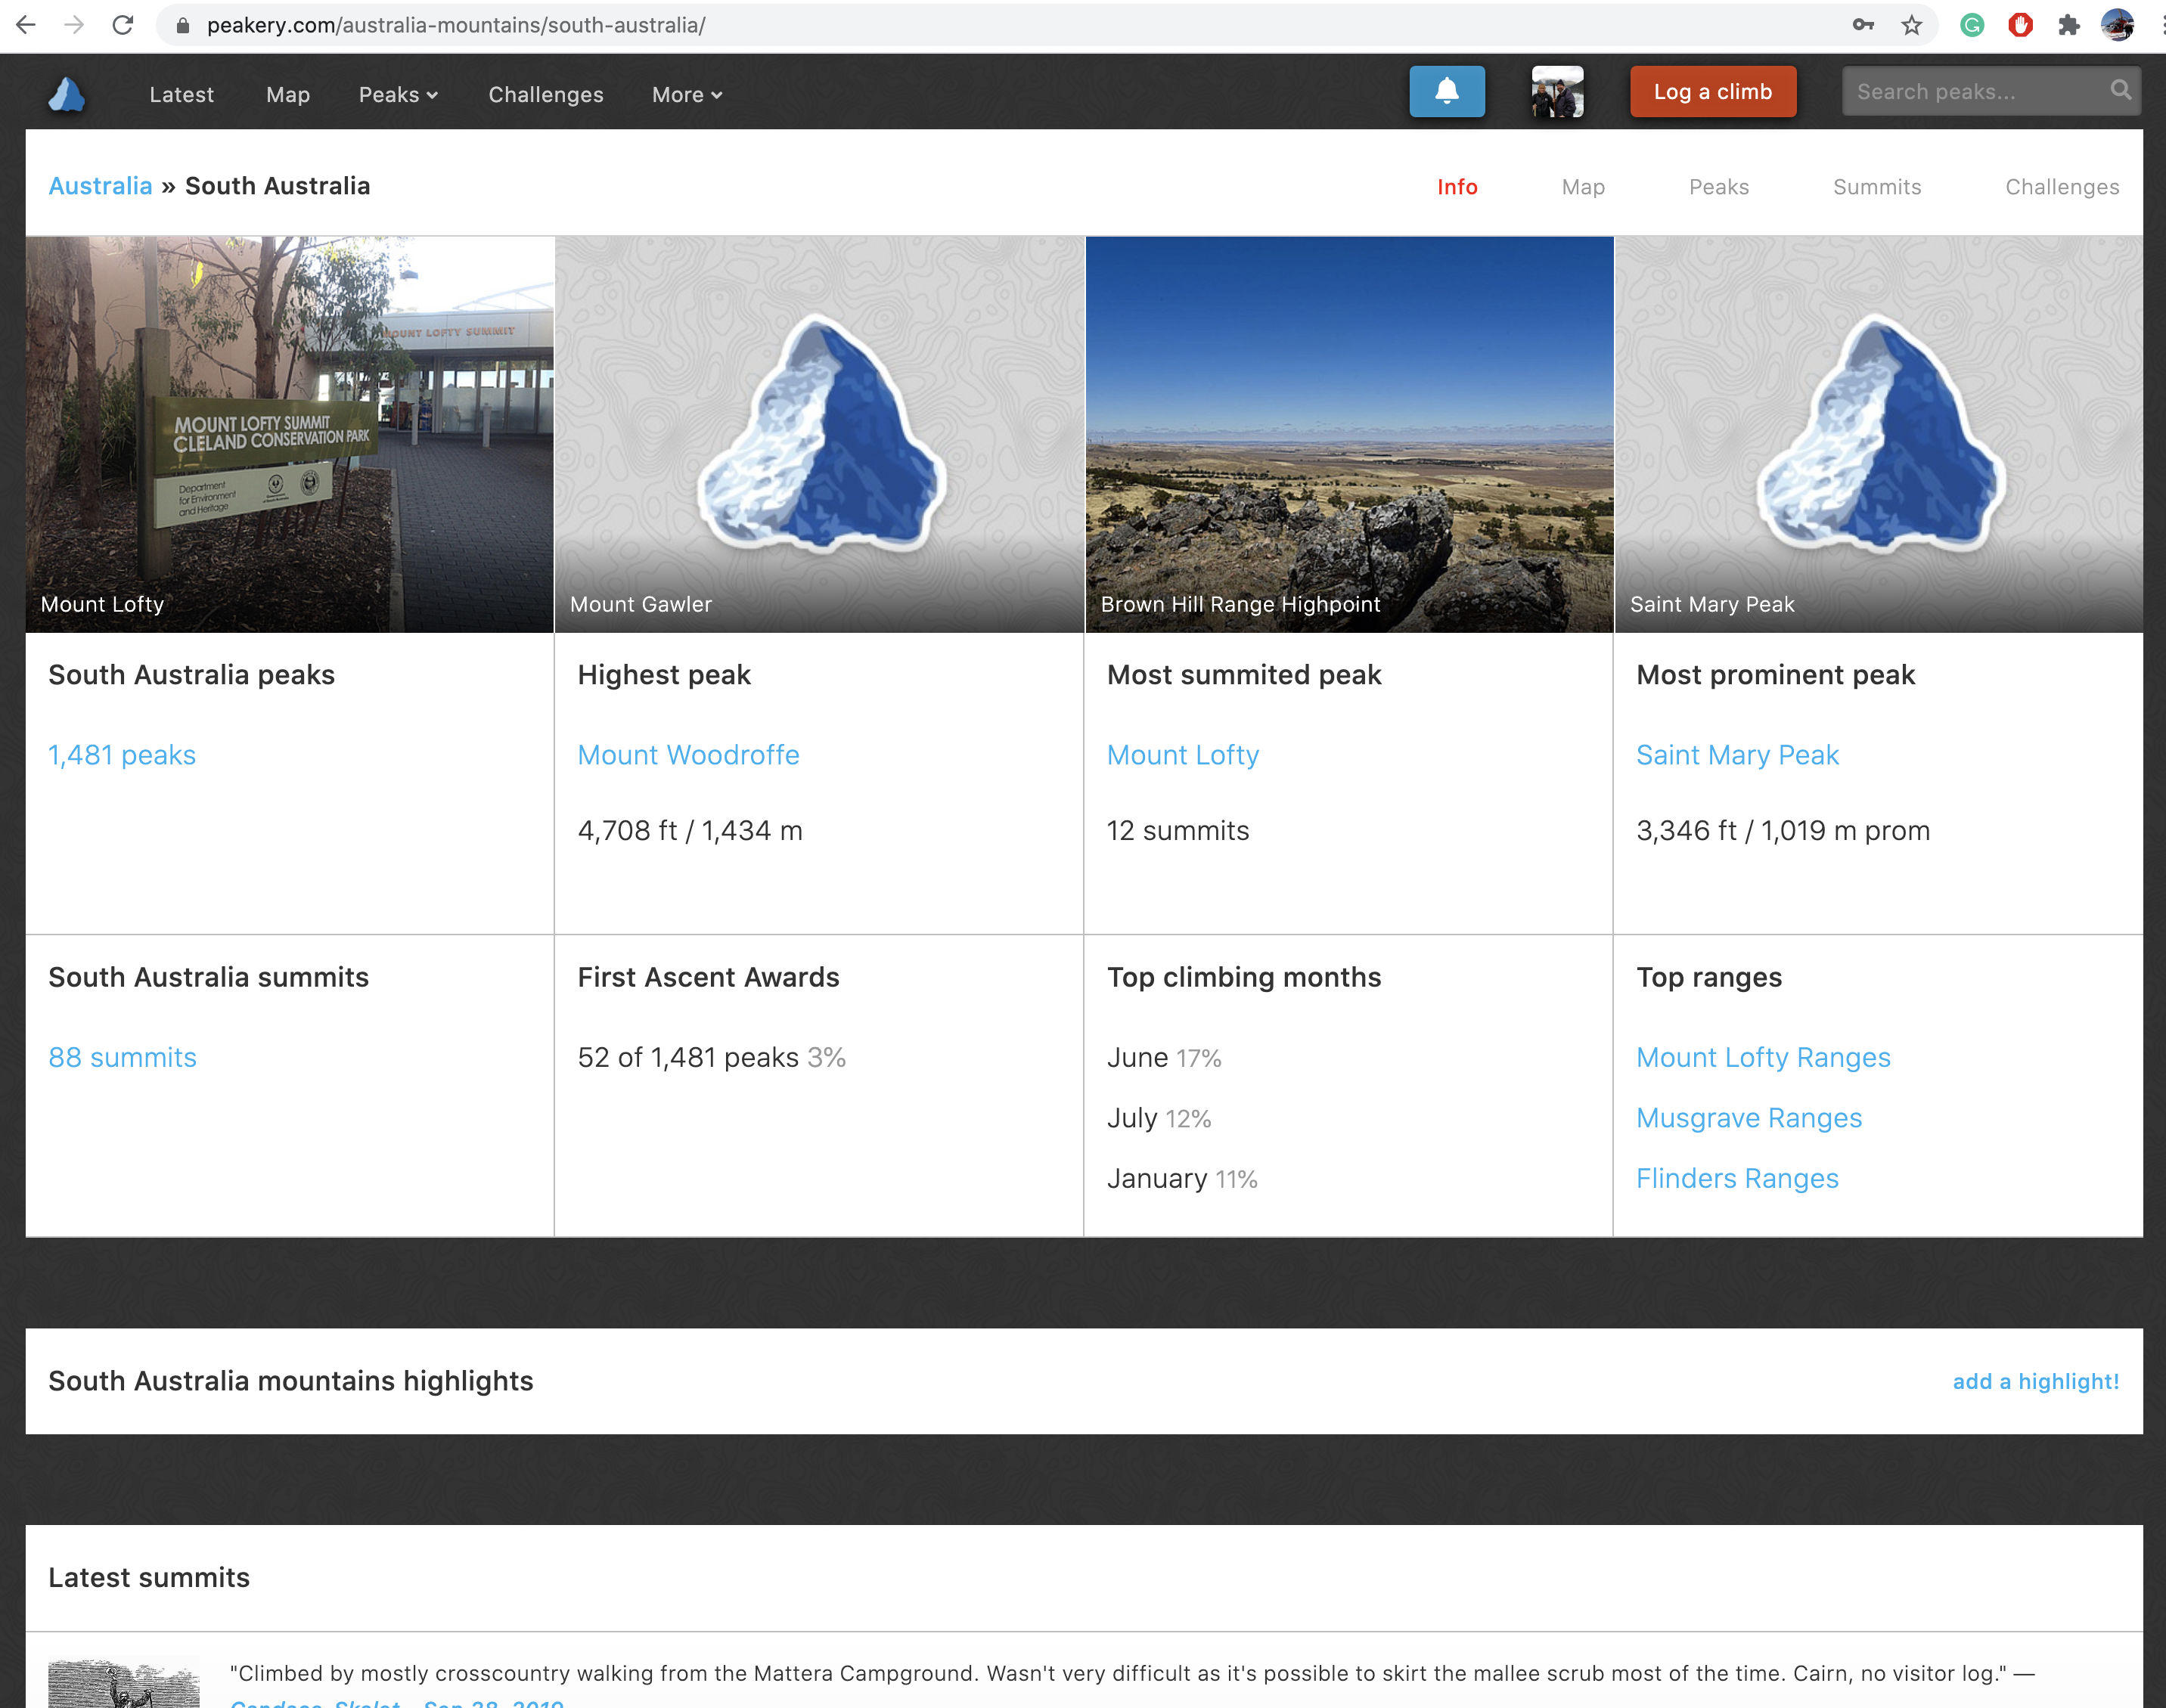Switch to the Summits tab

[x=1876, y=187]
